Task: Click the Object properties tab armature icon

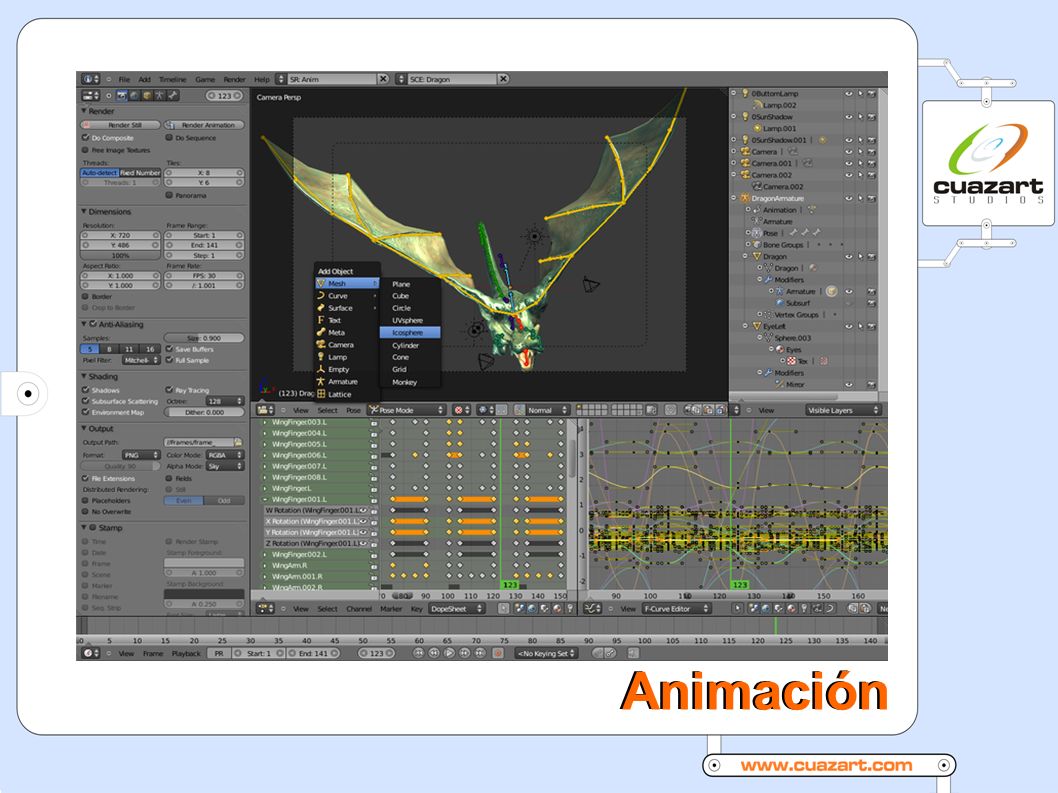Action: [160, 96]
